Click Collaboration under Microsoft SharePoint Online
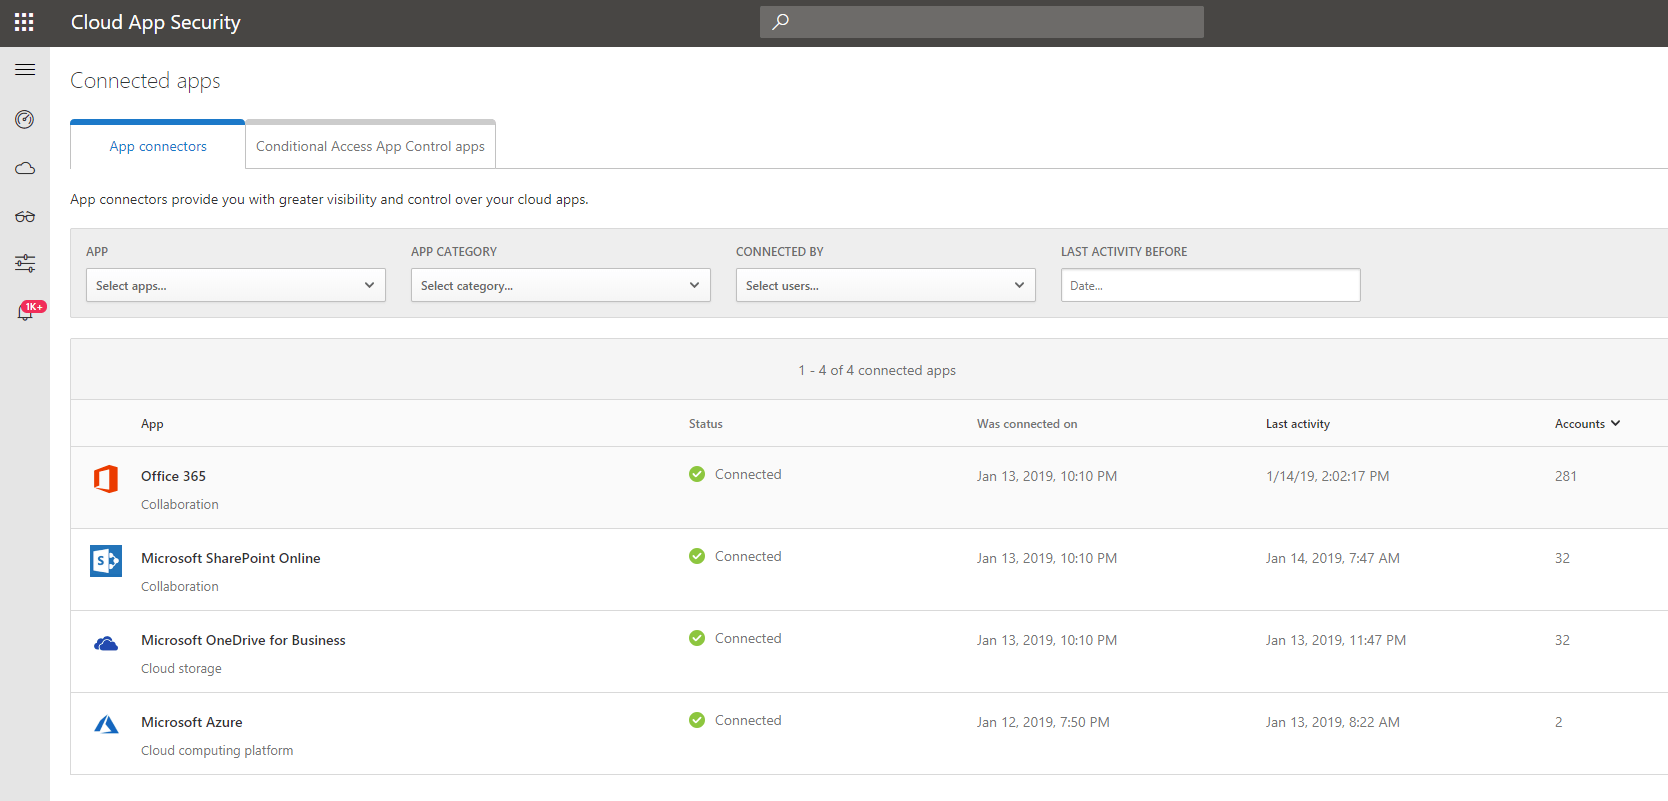Image resolution: width=1668 pixels, height=801 pixels. pos(180,586)
